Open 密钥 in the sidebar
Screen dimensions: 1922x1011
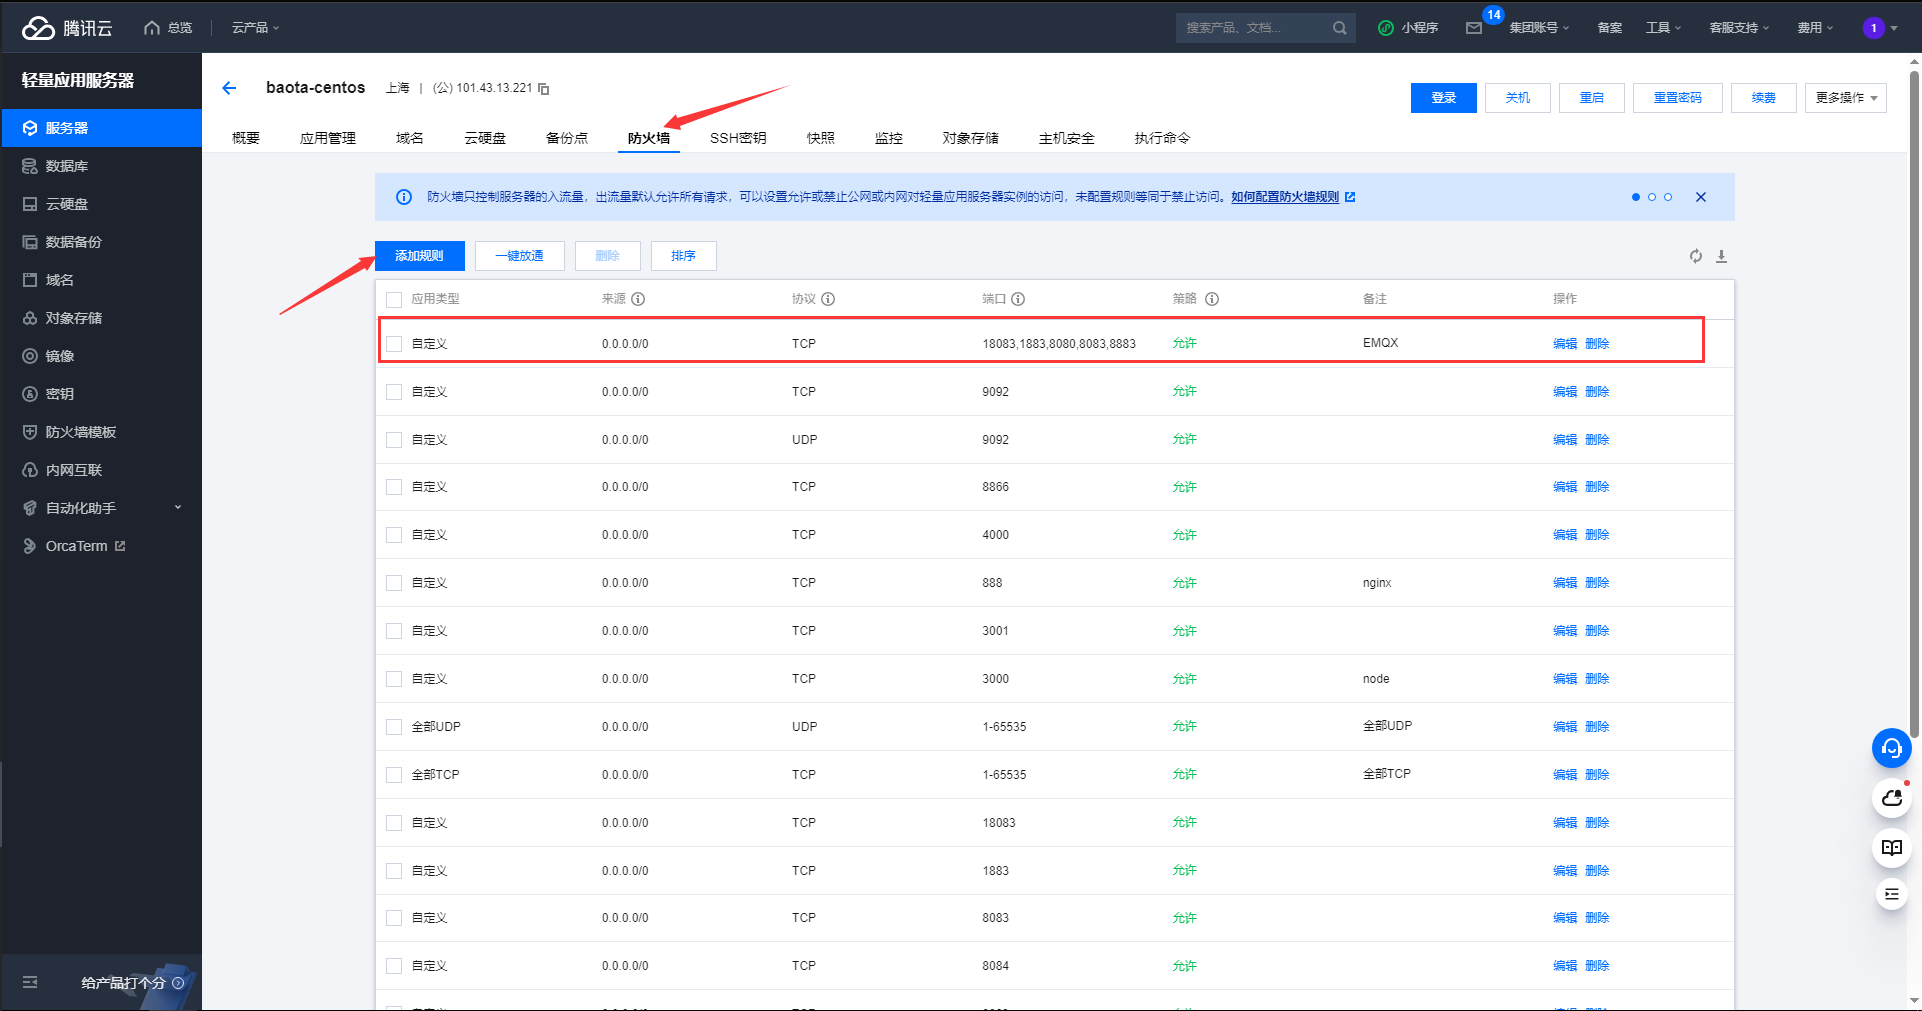[x=101, y=394]
